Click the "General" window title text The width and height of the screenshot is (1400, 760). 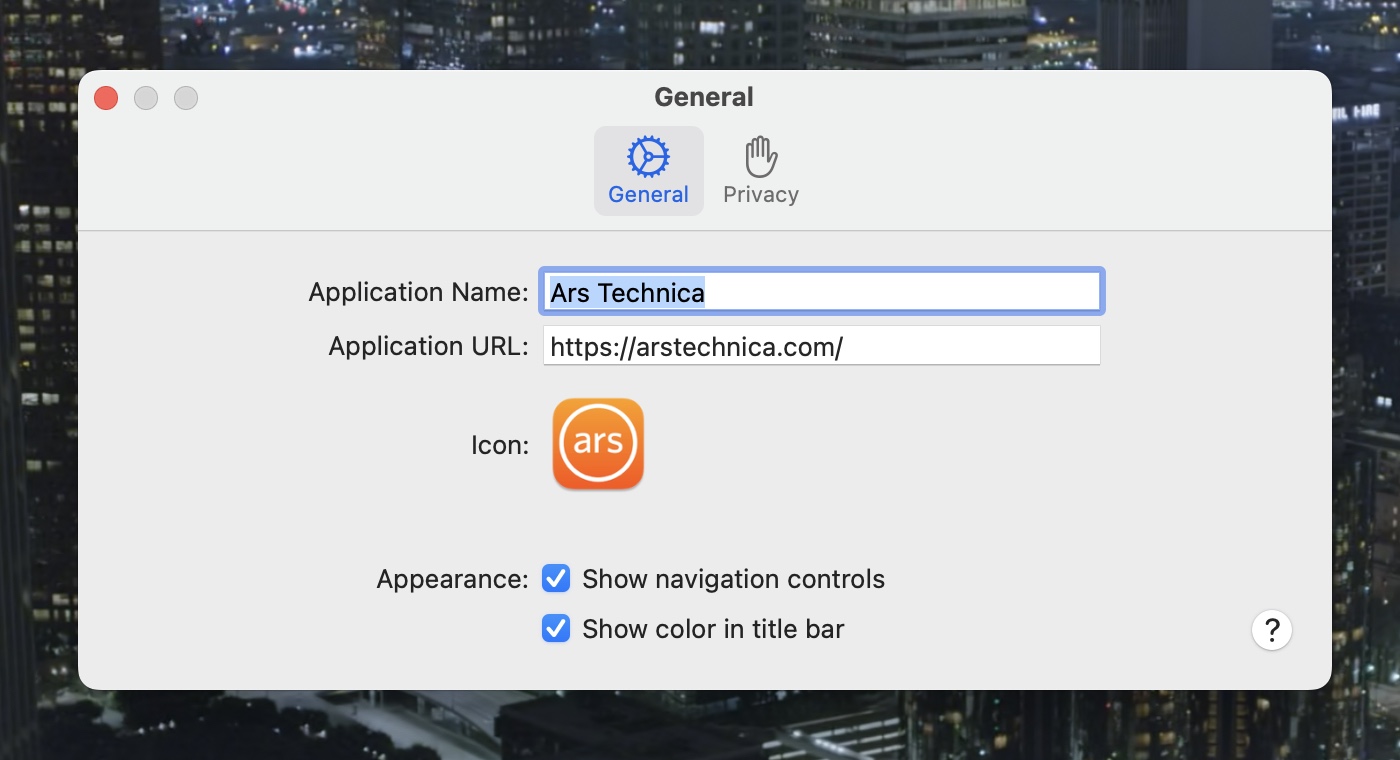click(703, 97)
